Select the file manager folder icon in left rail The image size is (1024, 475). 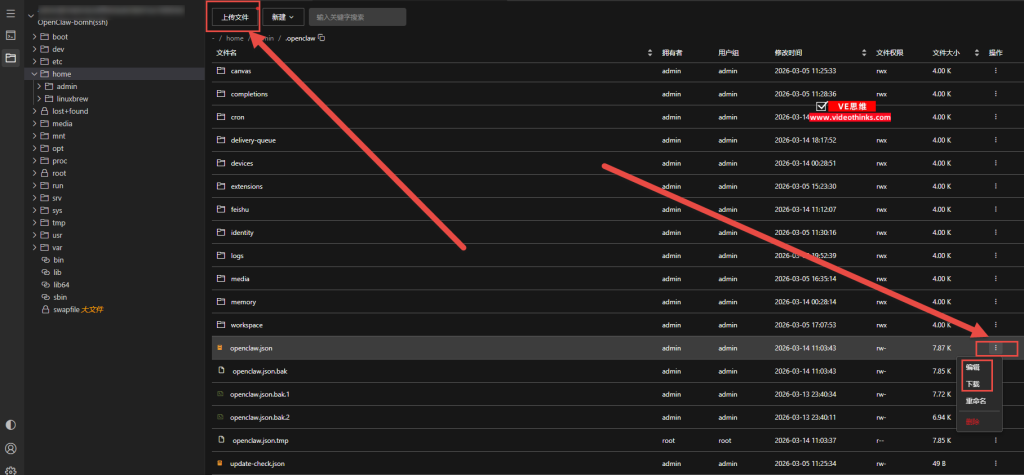click(11, 57)
